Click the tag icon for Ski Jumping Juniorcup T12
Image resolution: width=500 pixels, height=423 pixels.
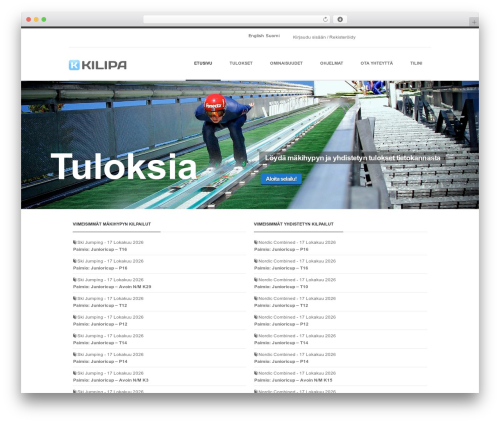click(75, 298)
